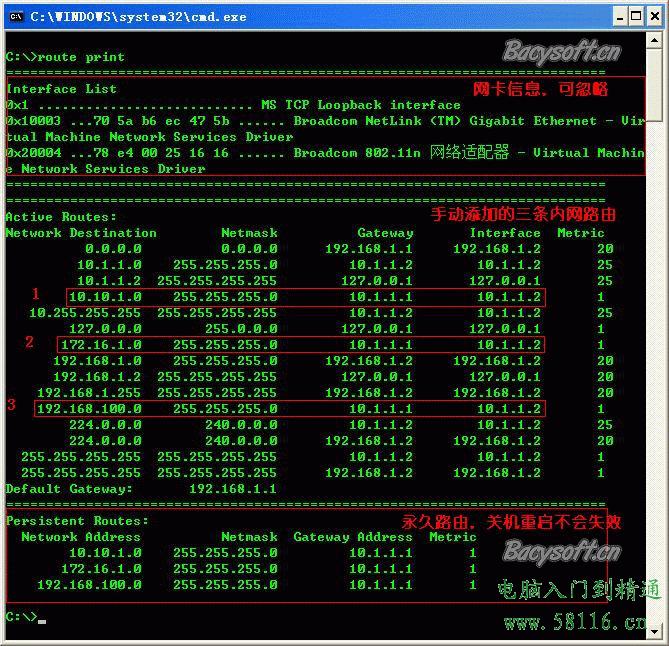Click the blinking cursor at the bottom prompt
Screen dimensions: 669x646
pyautogui.click(x=42, y=621)
